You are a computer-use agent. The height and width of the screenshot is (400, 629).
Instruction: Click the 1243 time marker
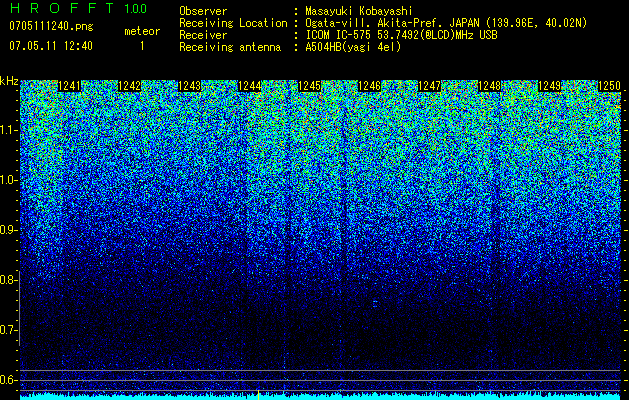click(x=189, y=86)
